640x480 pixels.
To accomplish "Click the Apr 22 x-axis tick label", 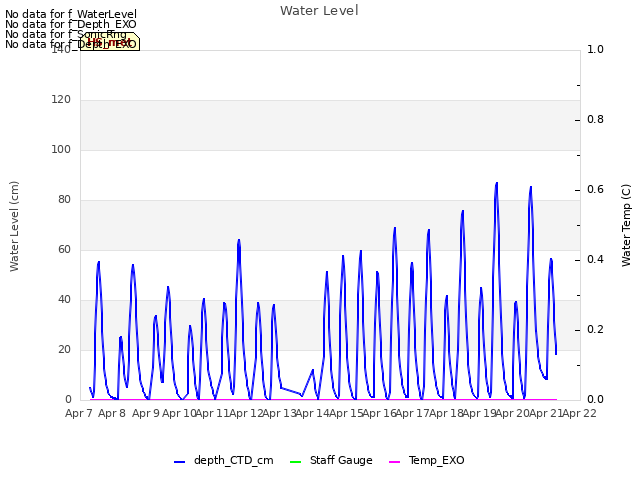I will pyautogui.click(x=579, y=413).
